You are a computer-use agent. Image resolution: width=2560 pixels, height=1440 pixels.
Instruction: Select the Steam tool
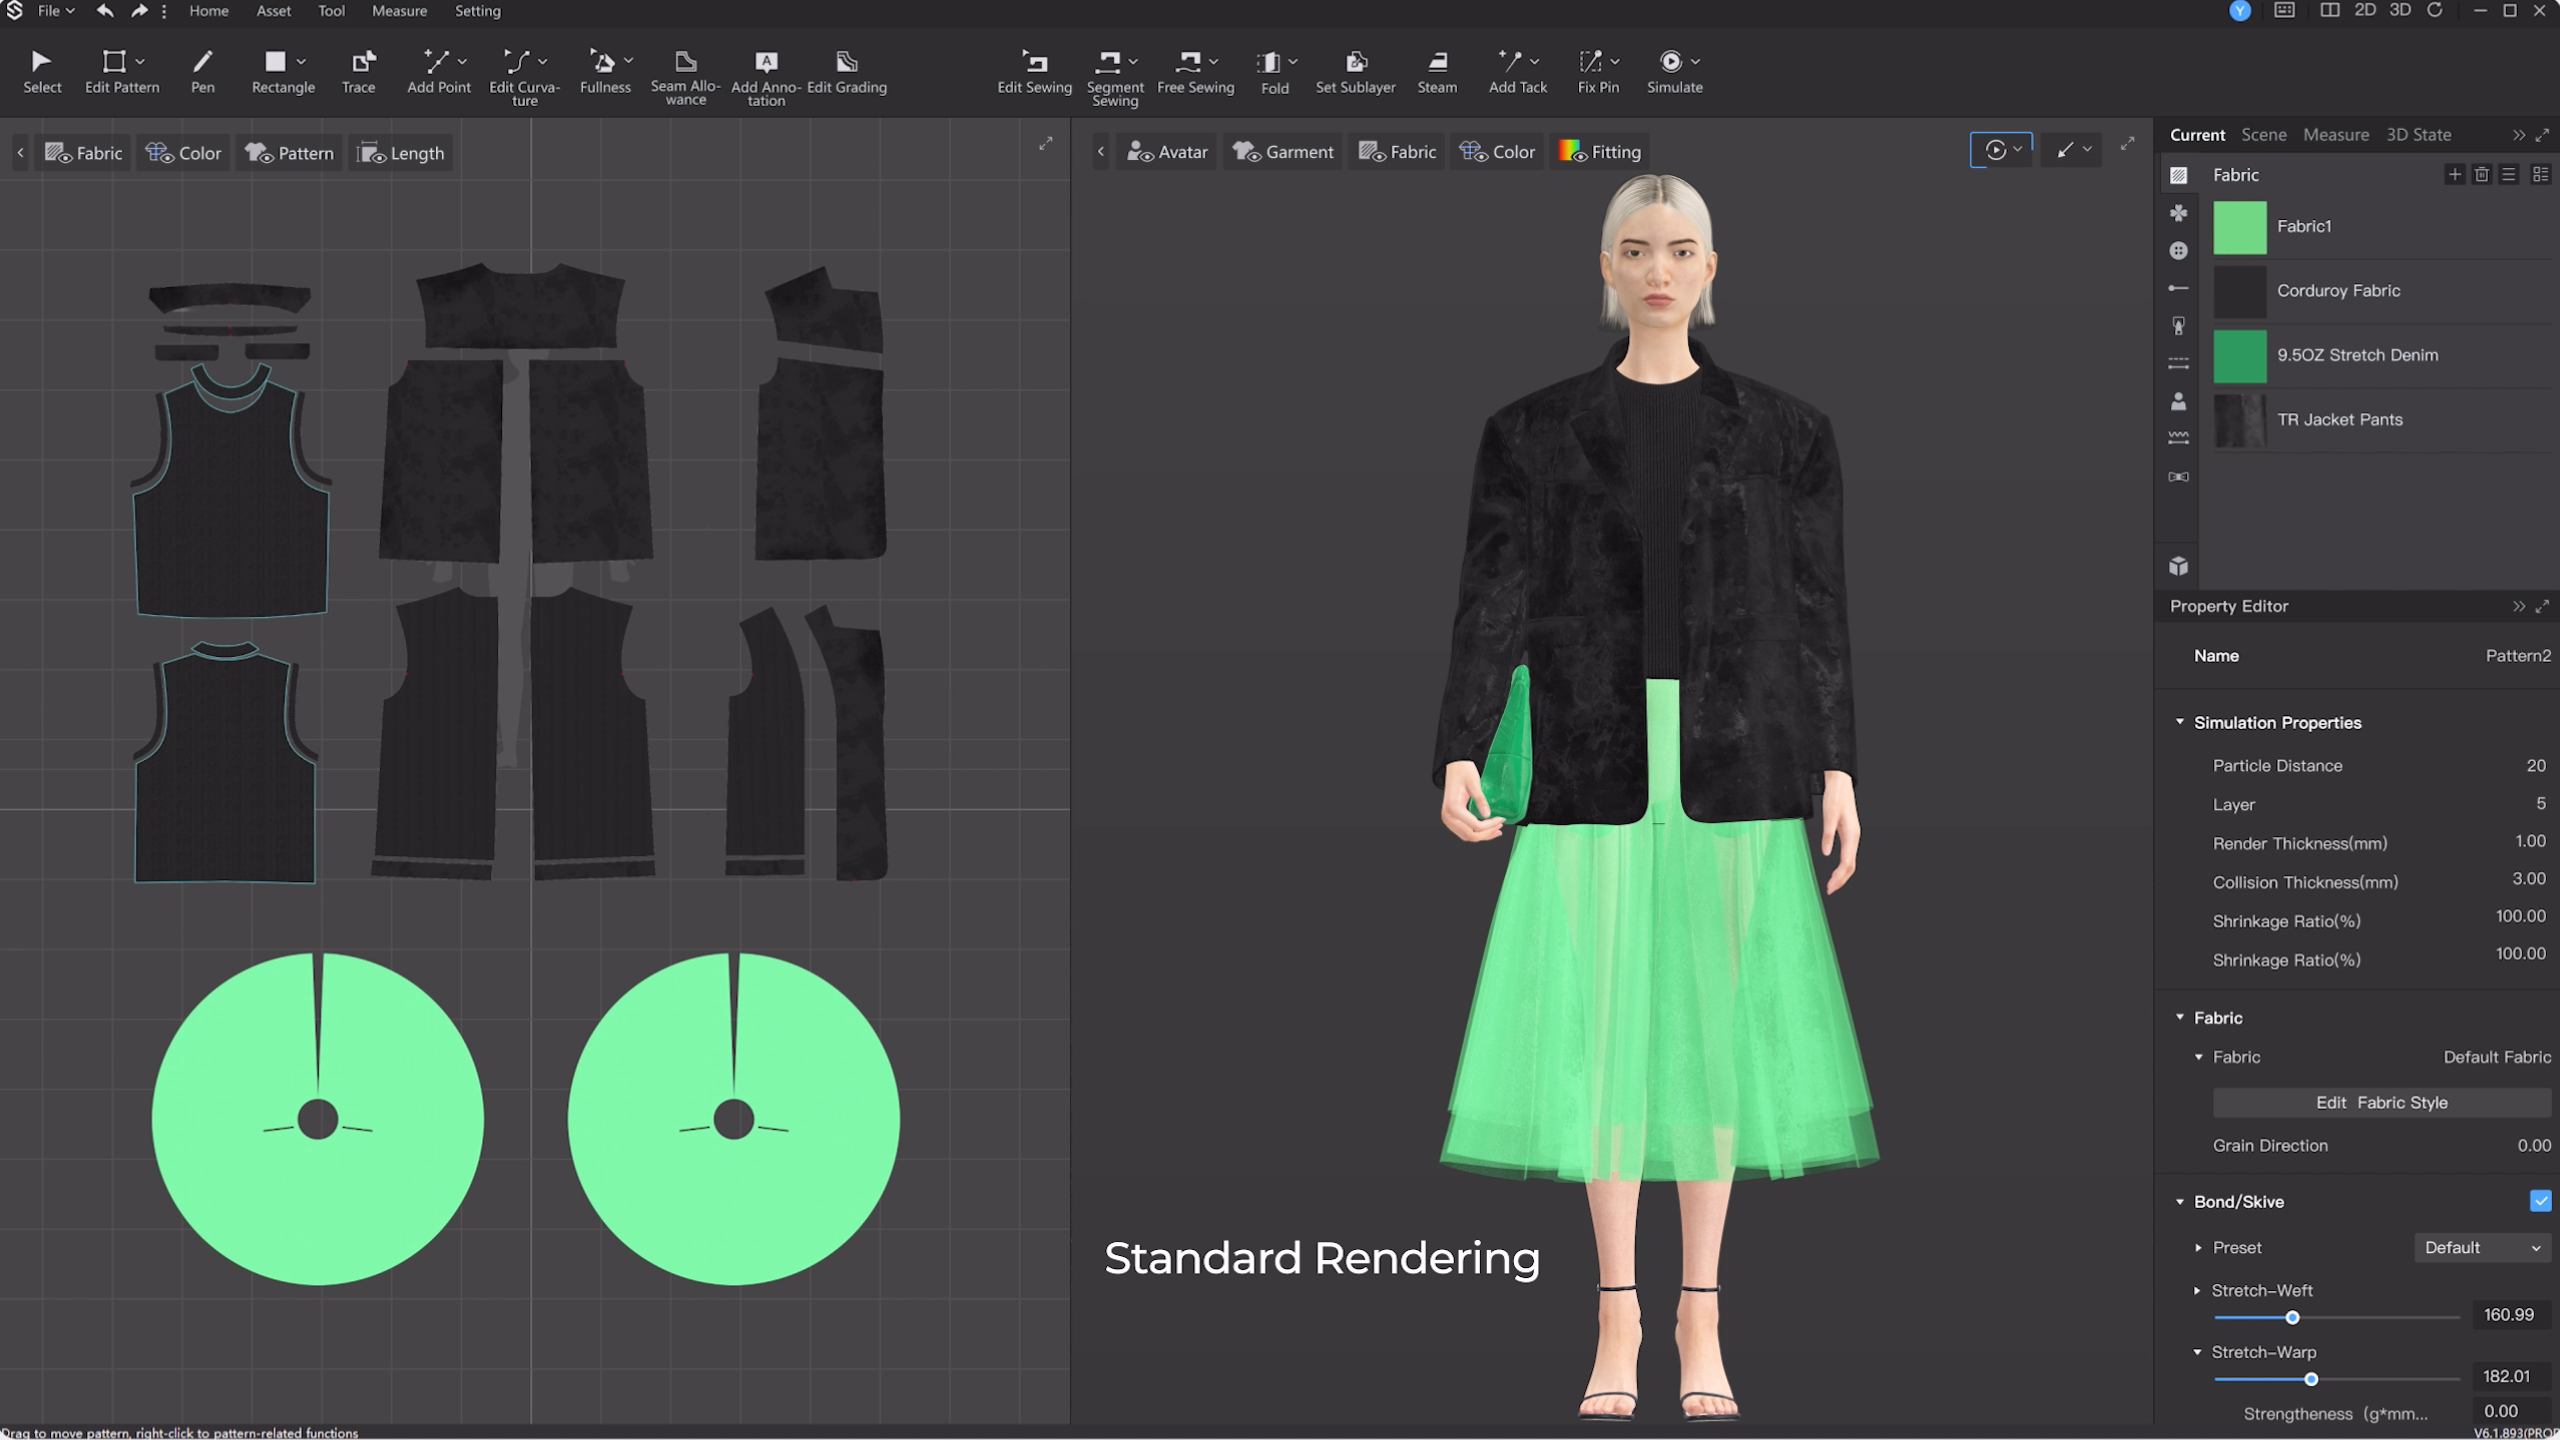1436,69
